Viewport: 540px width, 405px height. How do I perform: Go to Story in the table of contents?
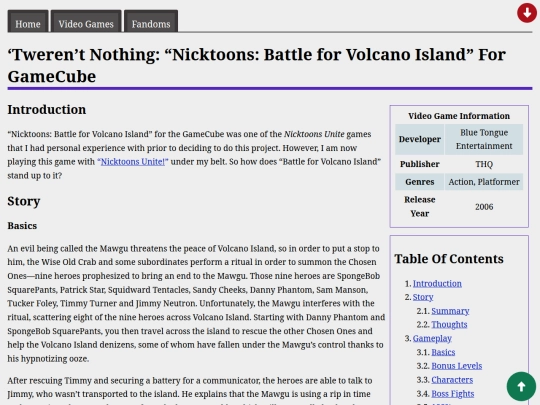[x=423, y=297]
